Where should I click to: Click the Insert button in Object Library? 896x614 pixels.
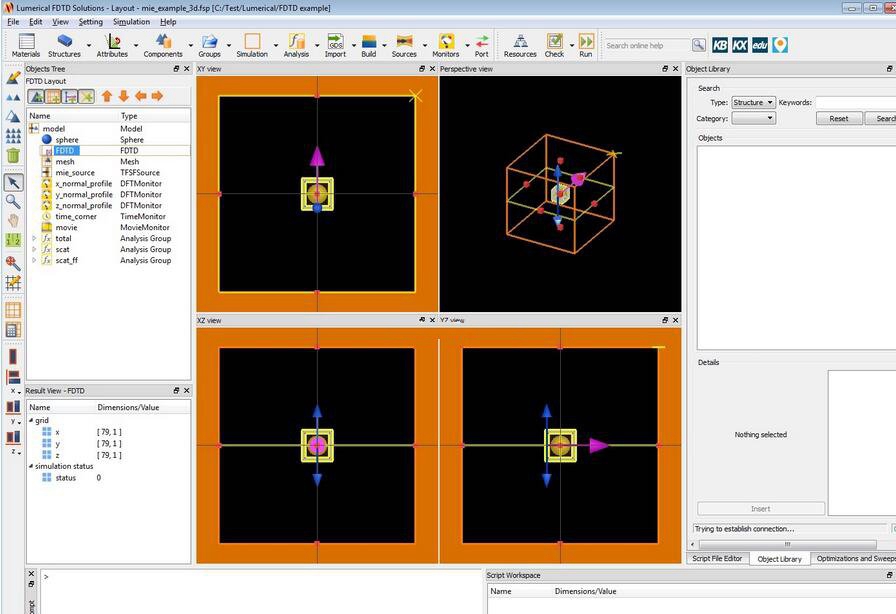click(761, 509)
